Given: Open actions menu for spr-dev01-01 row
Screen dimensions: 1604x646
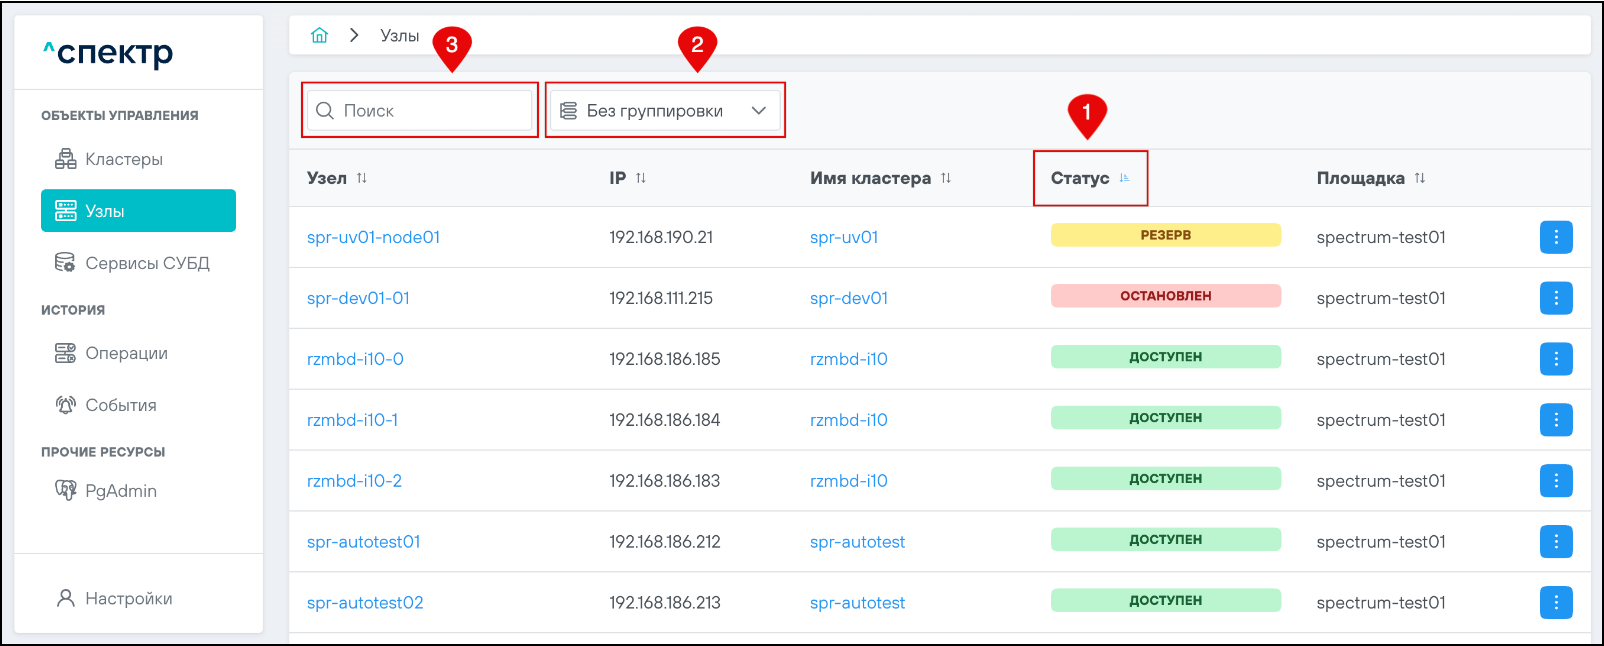Looking at the screenshot, I should 1555,298.
